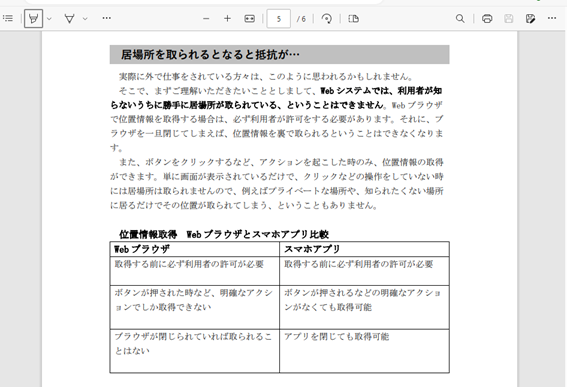567x387 pixels.
Task: Open the page view layout options
Action: click(x=353, y=18)
